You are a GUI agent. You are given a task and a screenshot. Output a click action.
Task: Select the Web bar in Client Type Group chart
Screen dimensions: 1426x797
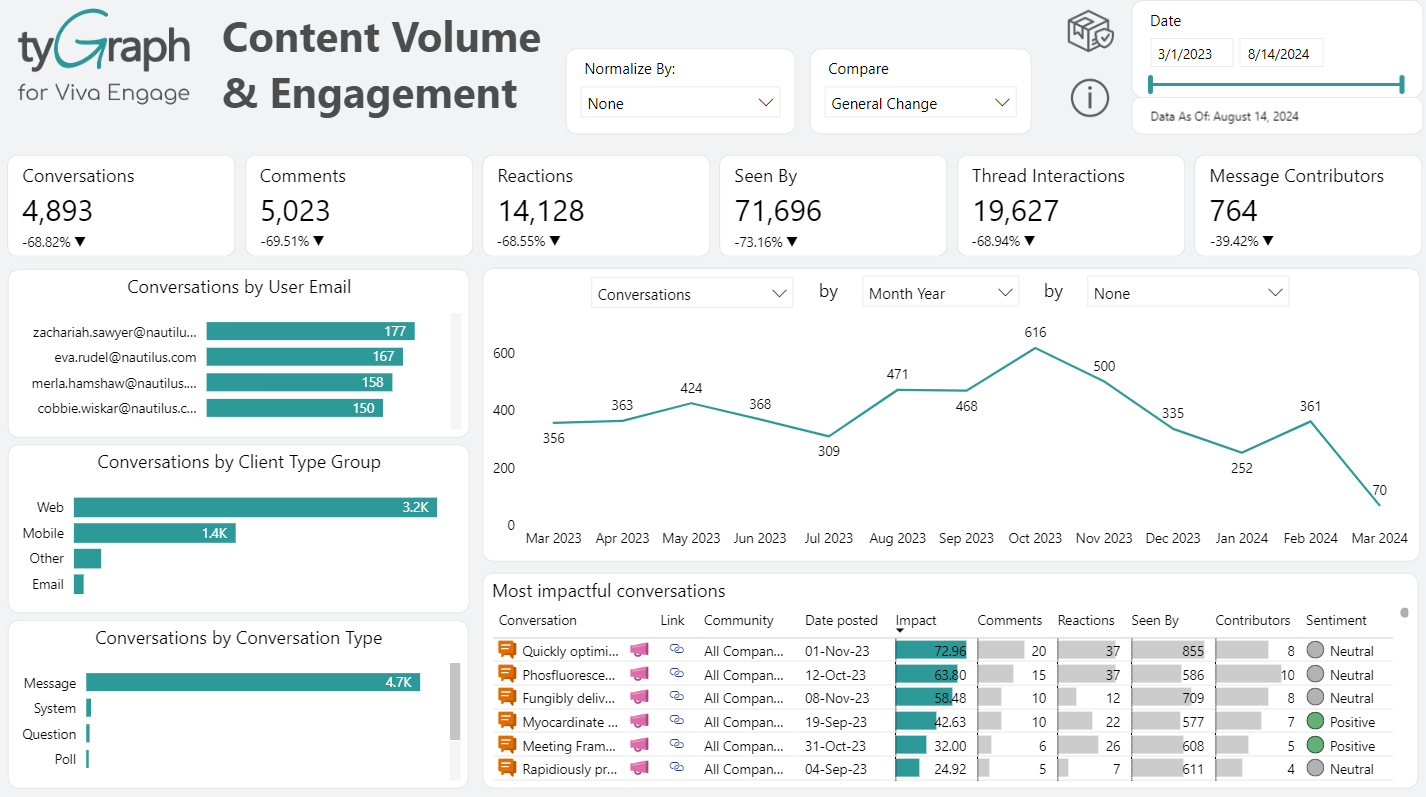255,507
